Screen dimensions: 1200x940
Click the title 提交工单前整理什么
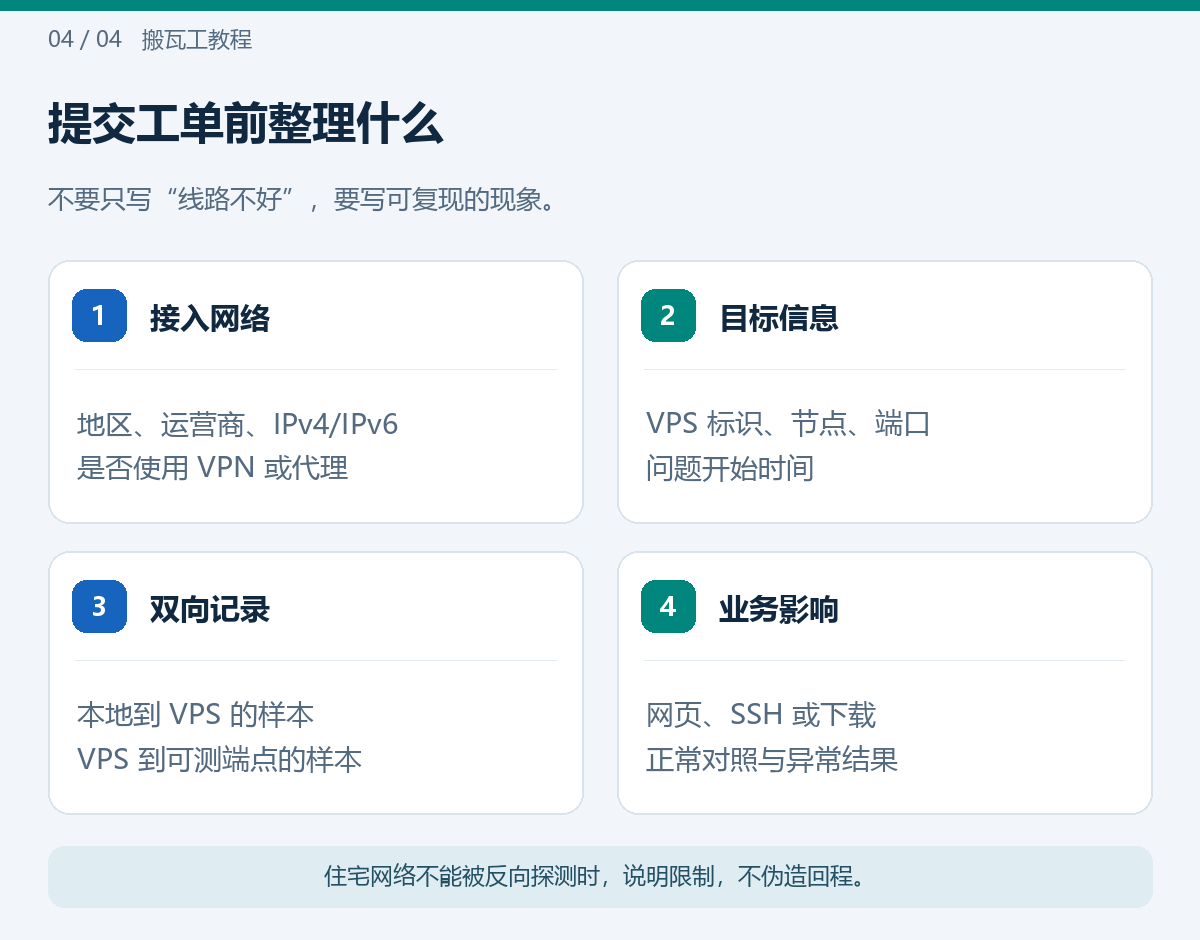pyautogui.click(x=246, y=126)
